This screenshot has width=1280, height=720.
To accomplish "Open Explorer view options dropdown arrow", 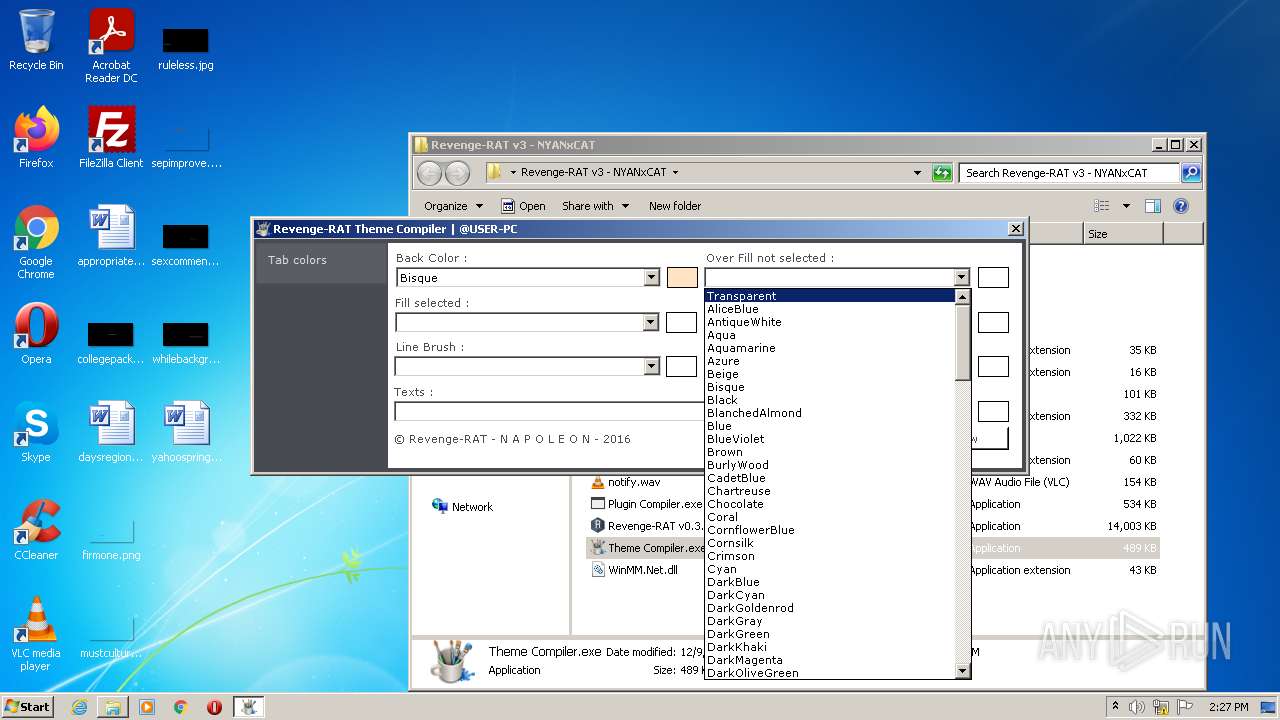I will (1126, 206).
